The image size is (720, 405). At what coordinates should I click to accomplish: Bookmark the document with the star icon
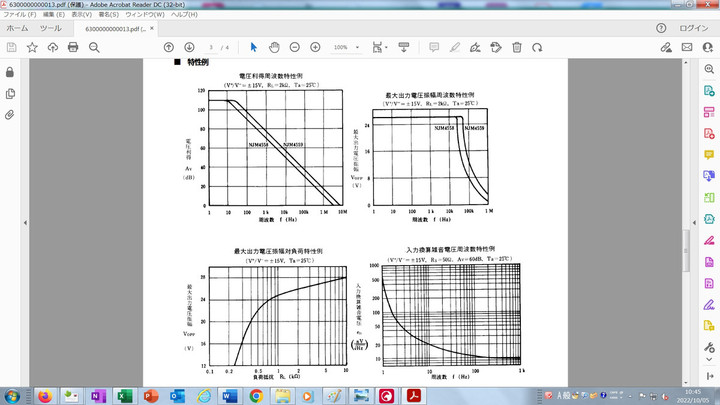point(32,47)
